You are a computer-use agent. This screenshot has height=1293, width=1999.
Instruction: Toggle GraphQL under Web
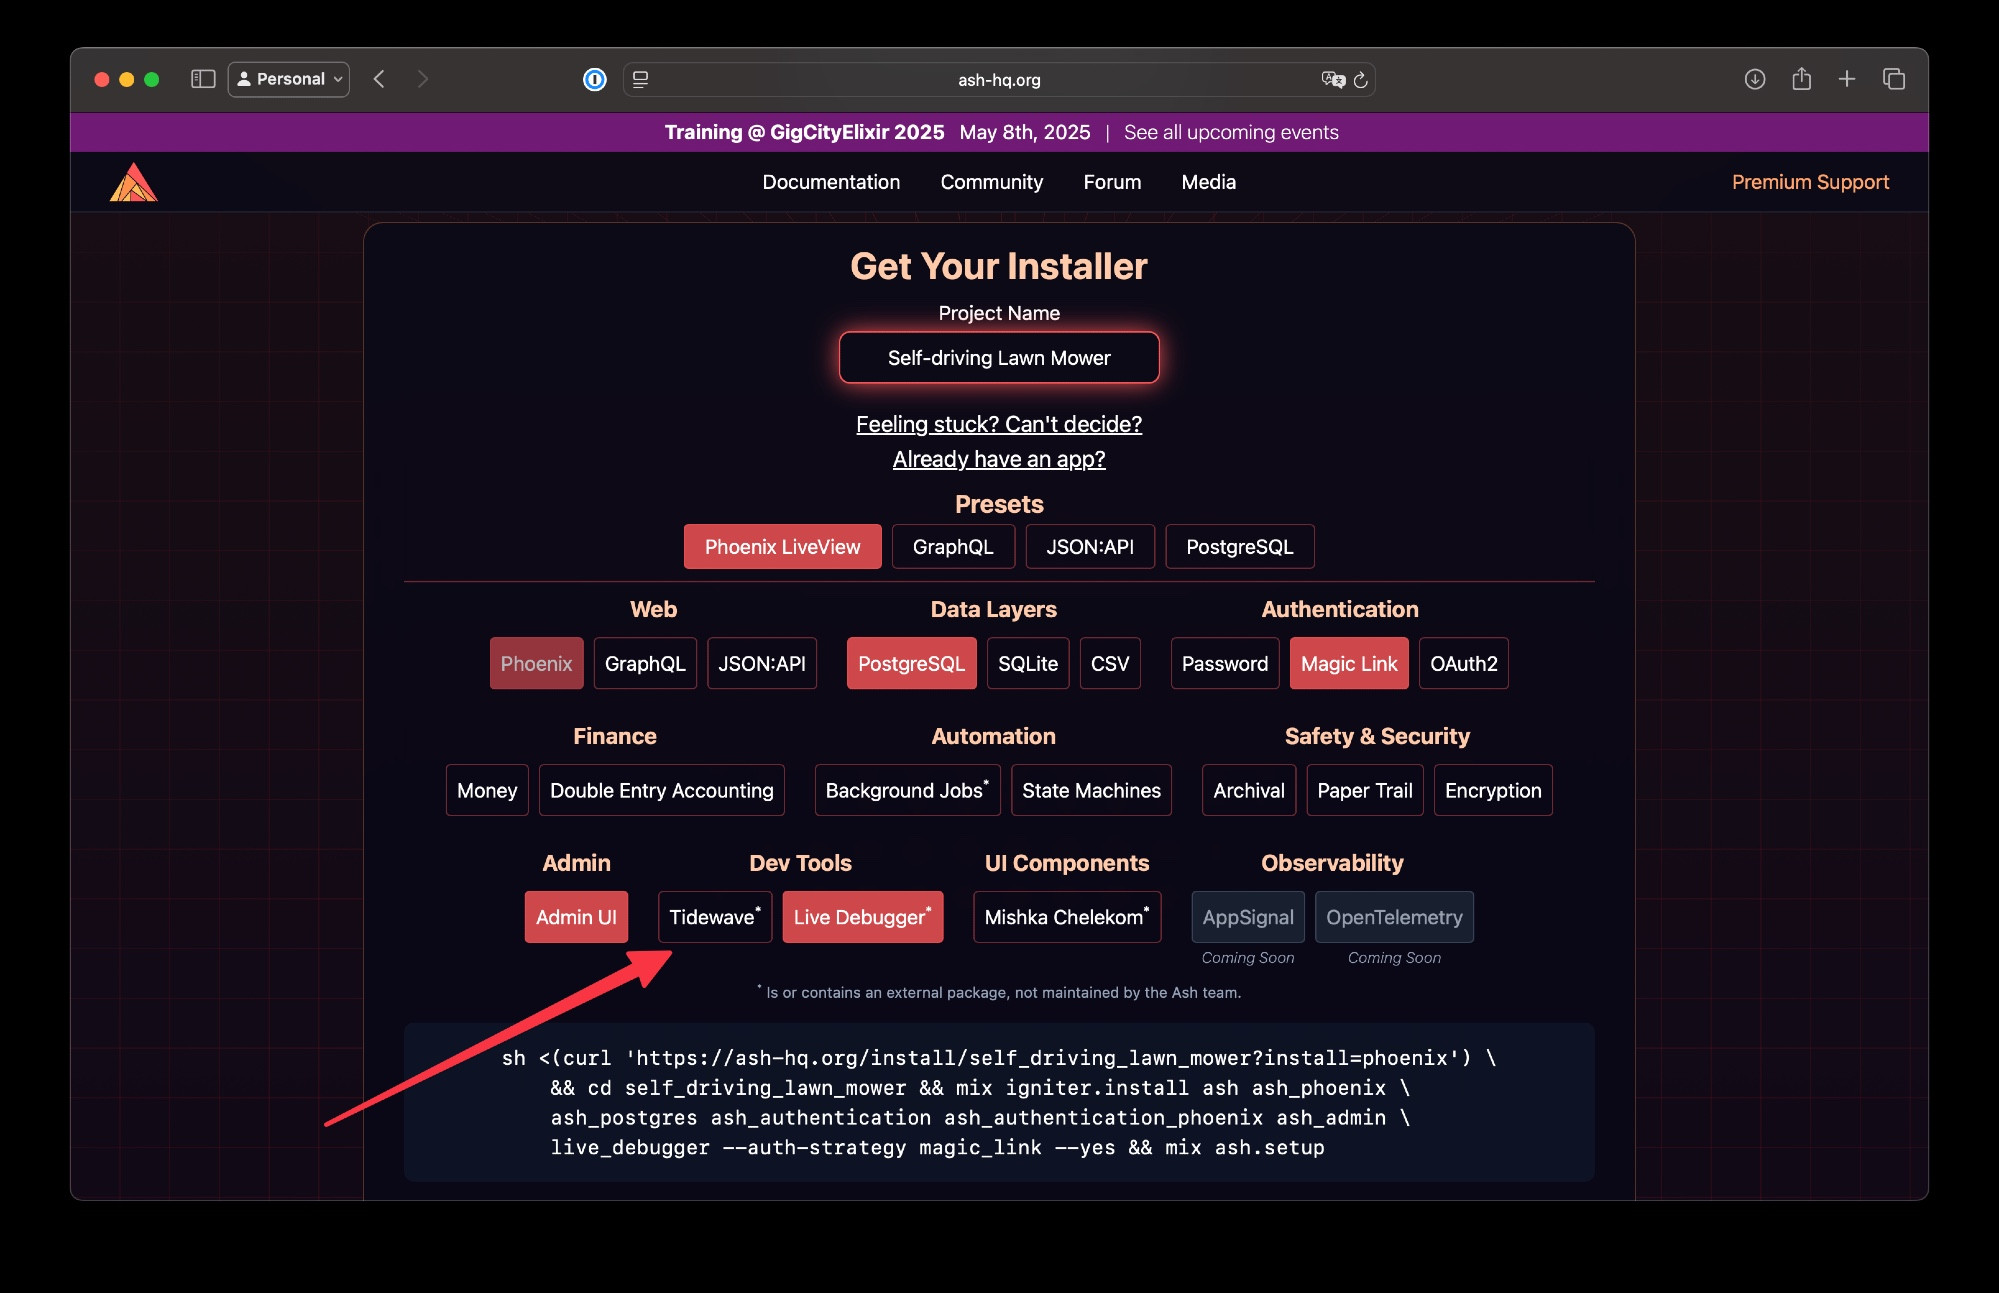tap(645, 663)
